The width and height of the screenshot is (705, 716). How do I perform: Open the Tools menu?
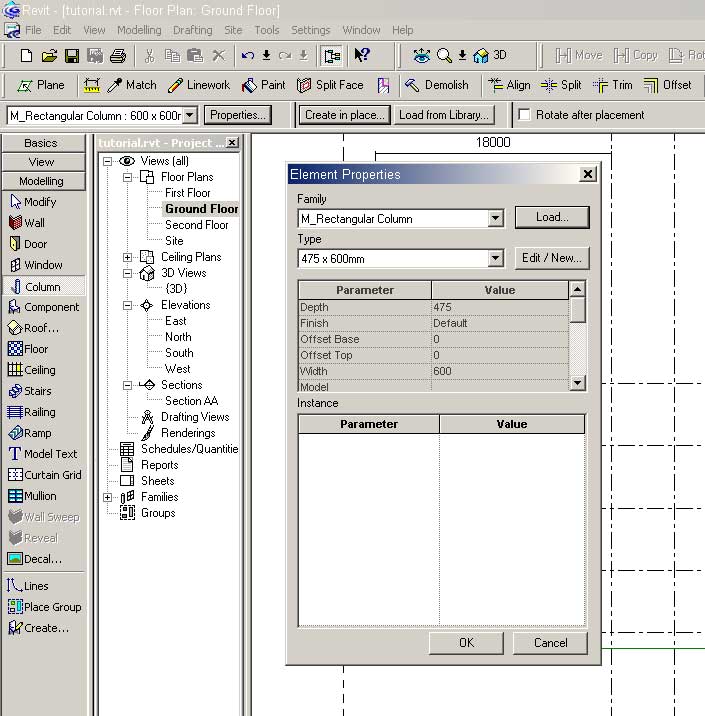[x=267, y=30]
